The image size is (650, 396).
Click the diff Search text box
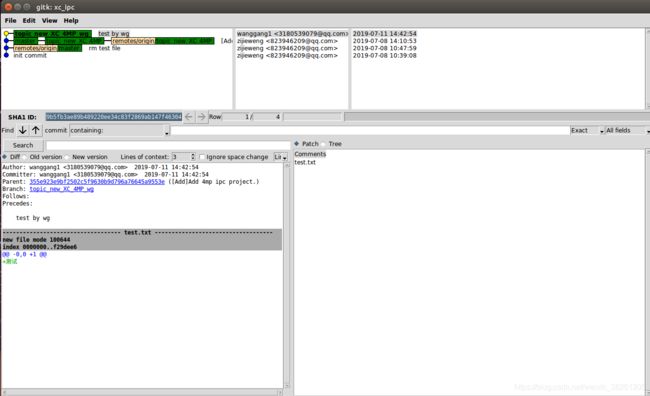coord(168,145)
